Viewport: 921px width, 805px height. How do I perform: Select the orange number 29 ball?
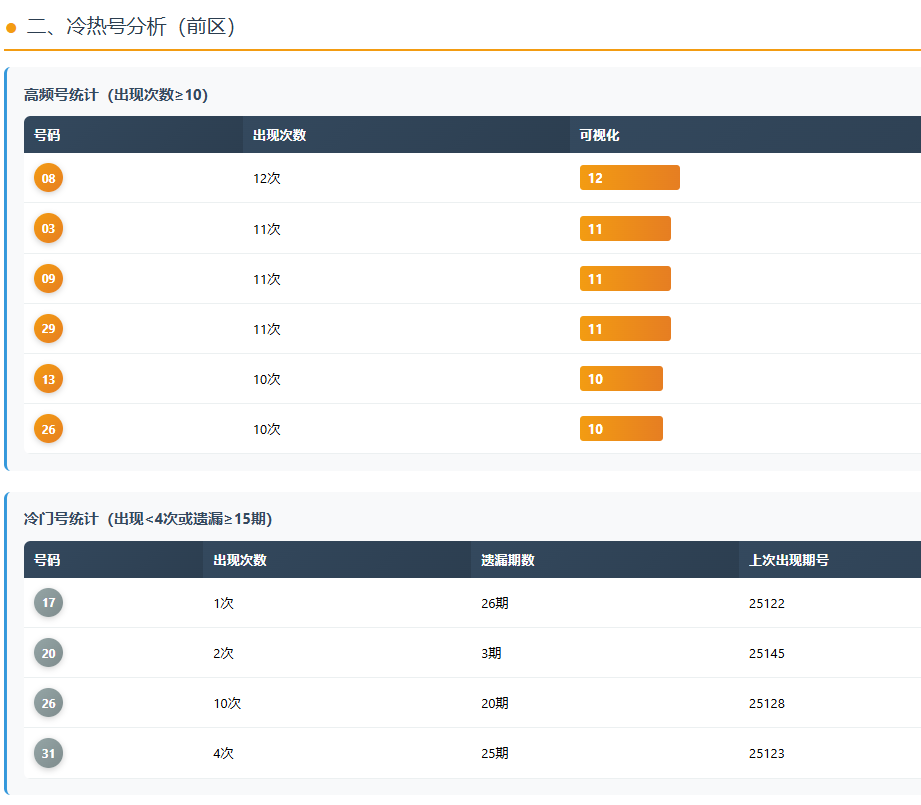[48, 328]
